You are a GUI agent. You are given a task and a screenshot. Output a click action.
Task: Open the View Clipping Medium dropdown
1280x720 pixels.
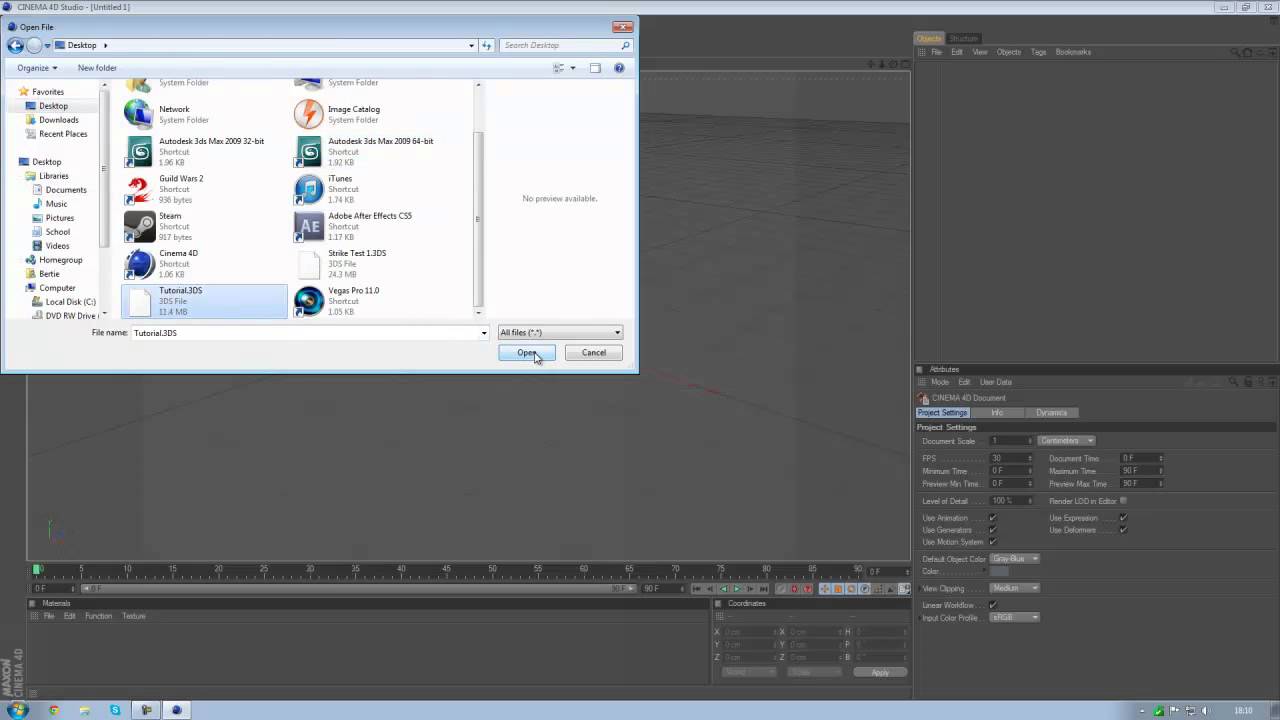point(1015,588)
